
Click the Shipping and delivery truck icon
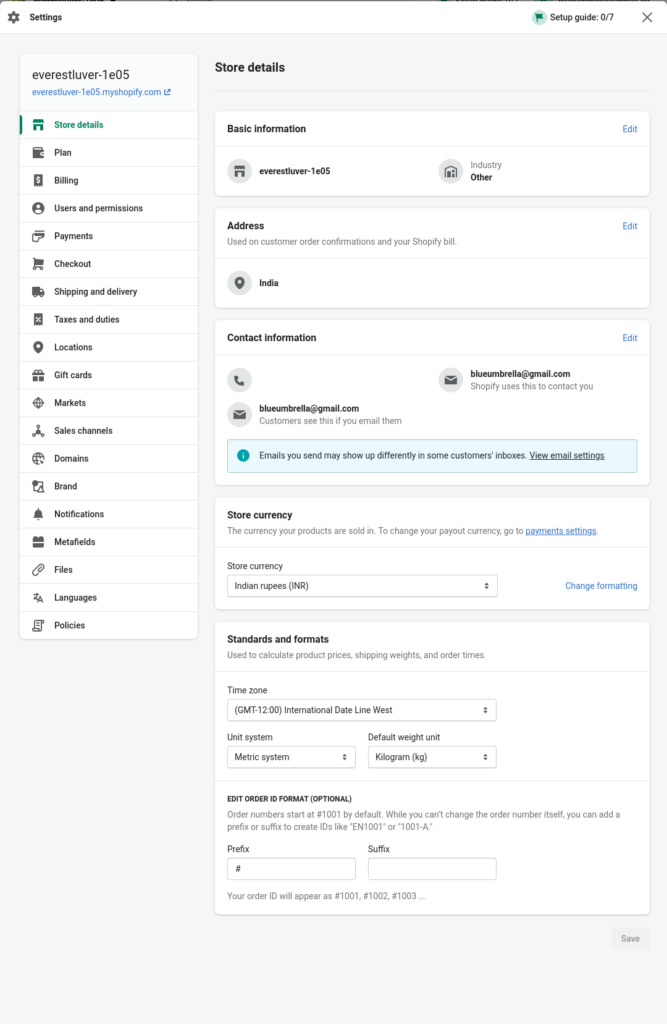[39, 292]
